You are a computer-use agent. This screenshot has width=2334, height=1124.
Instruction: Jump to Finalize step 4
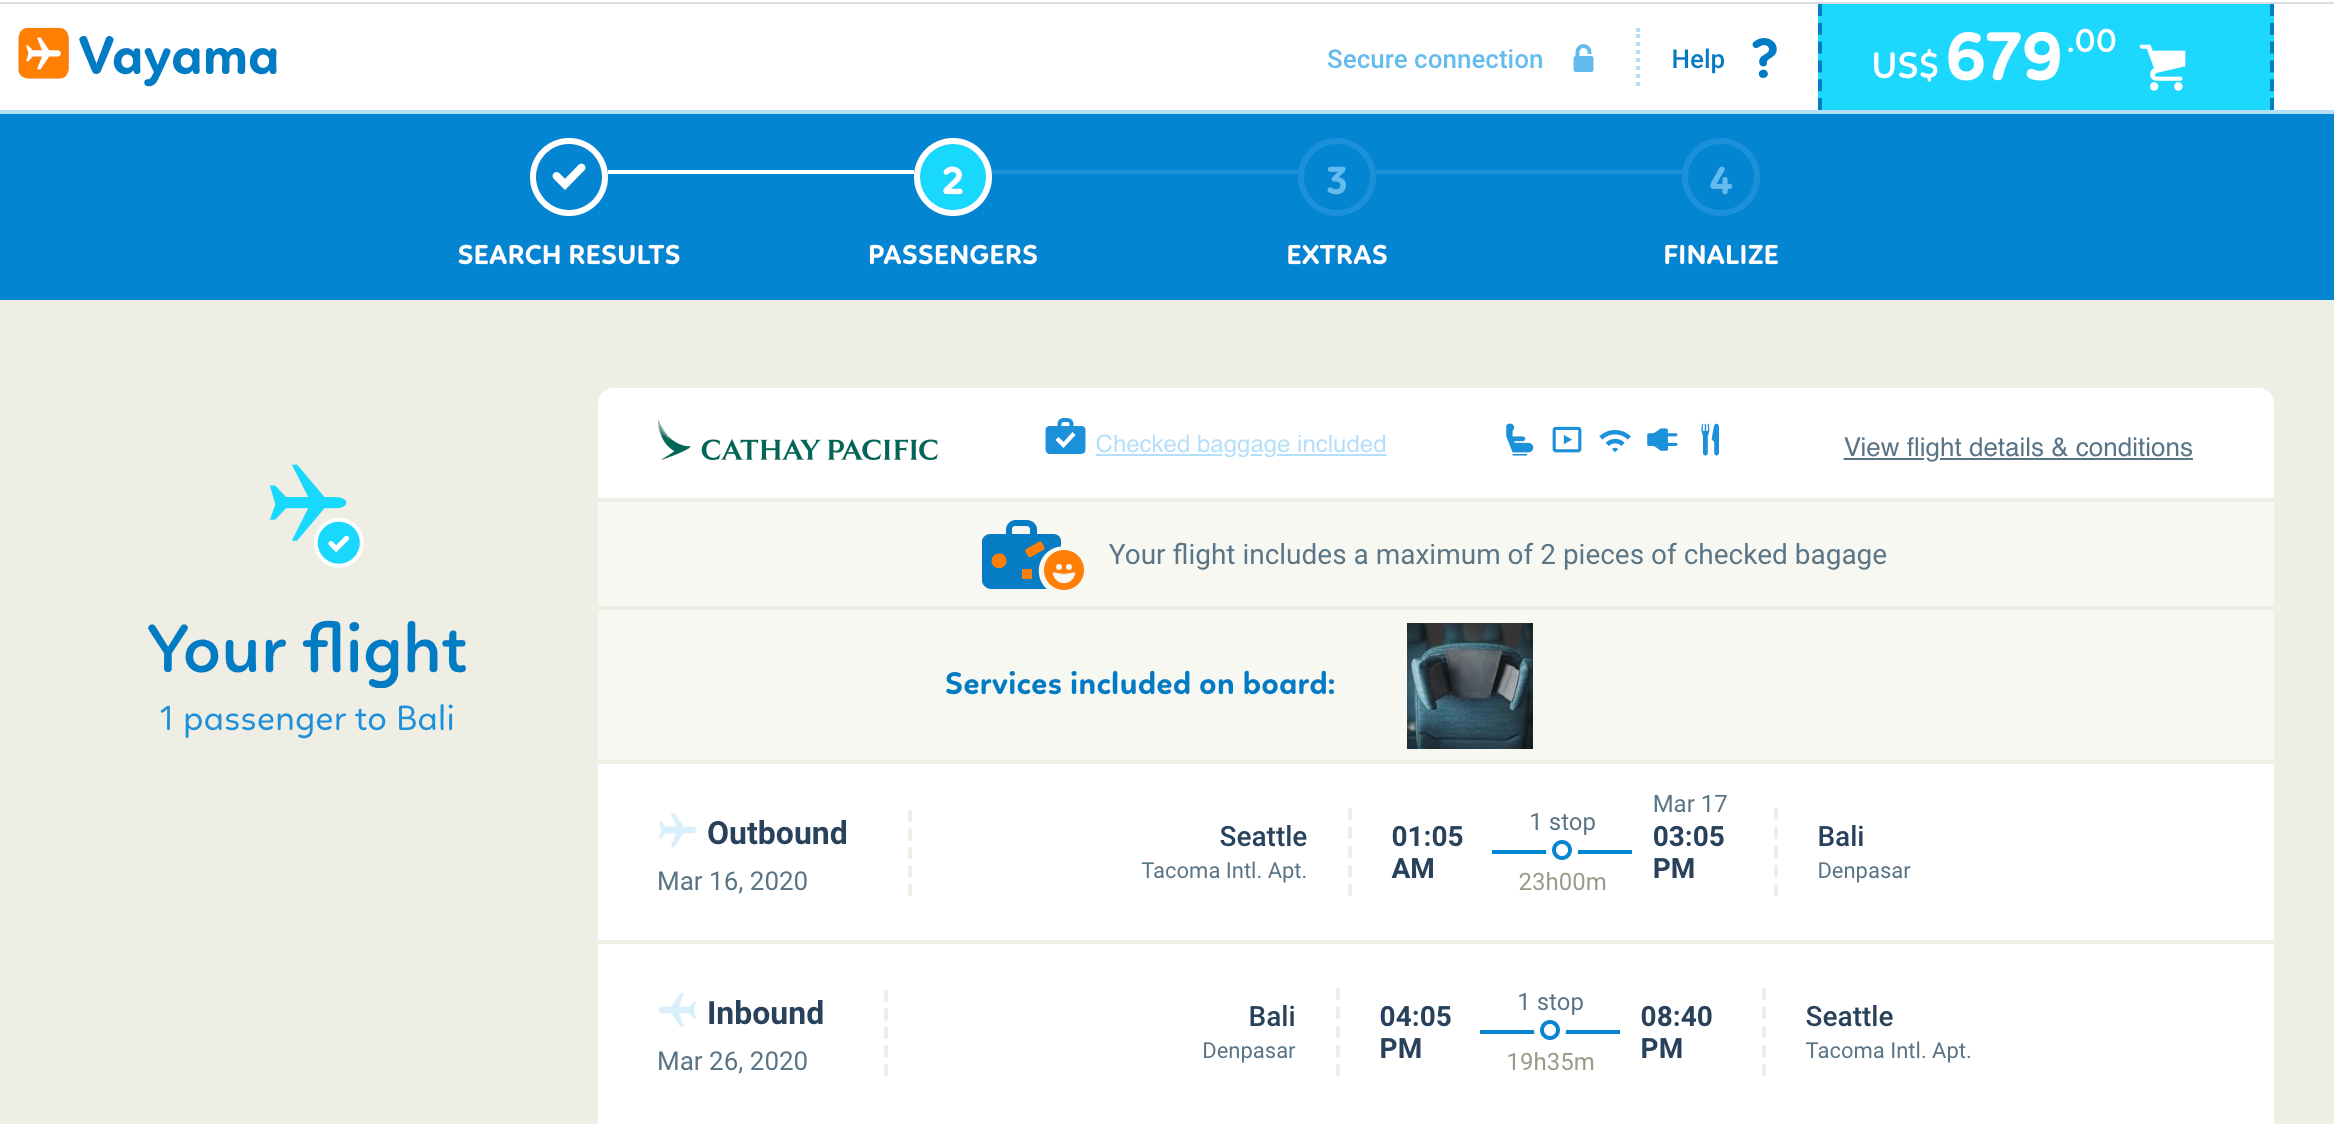[x=1720, y=178]
